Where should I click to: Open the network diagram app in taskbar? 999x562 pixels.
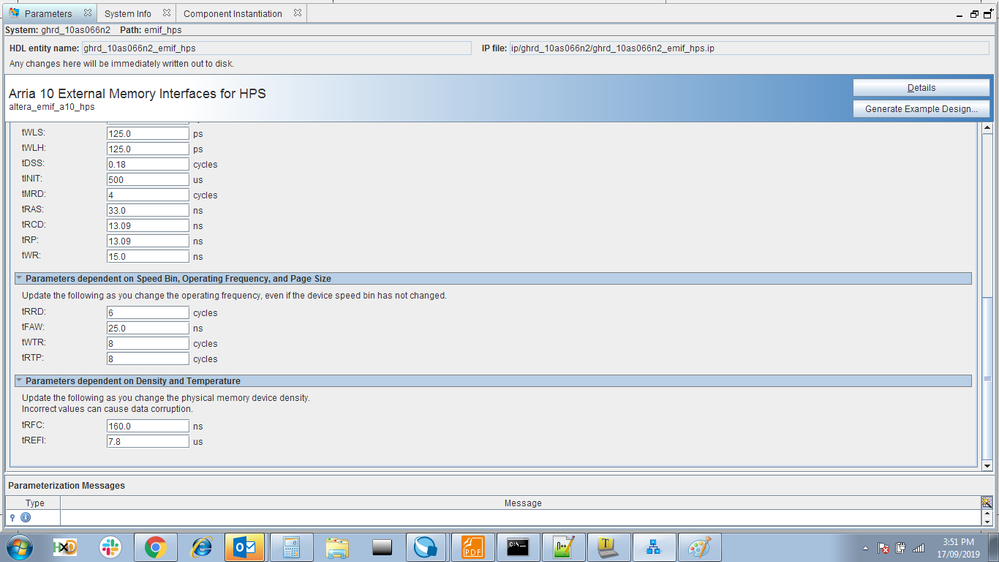point(654,547)
